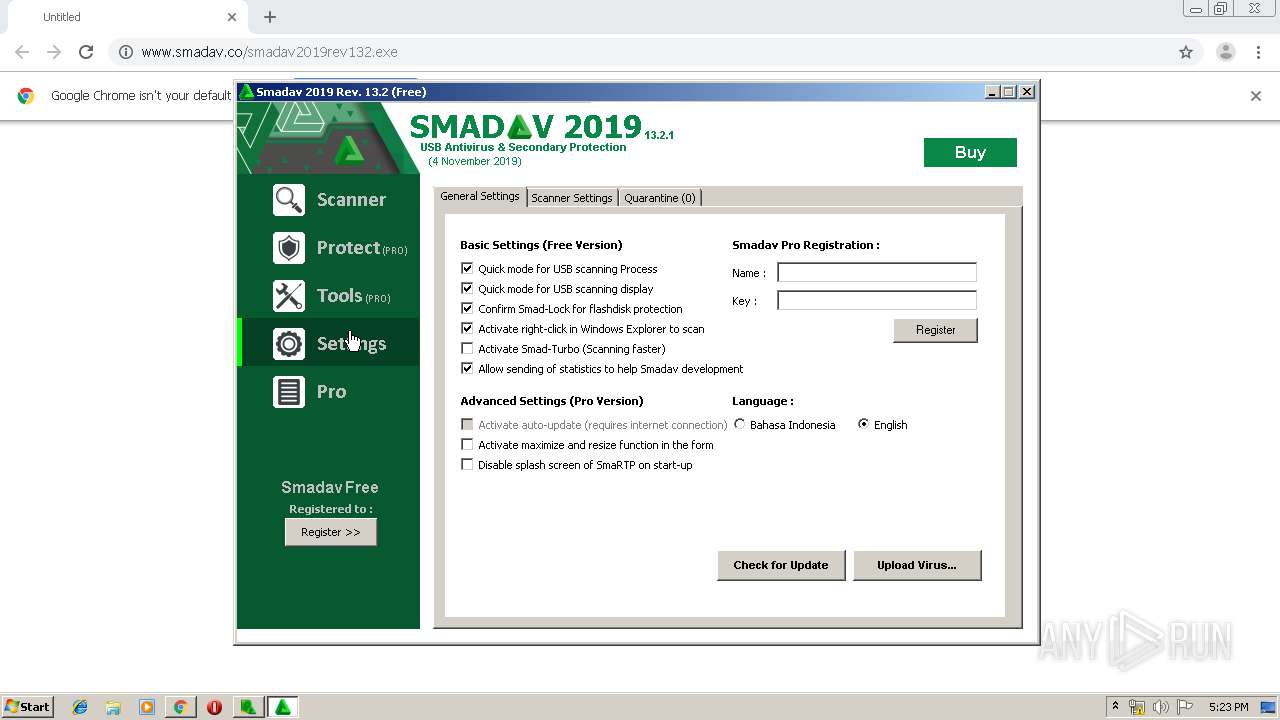The height and width of the screenshot is (720, 1280).
Task: View site information icon in address bar
Action: point(126,52)
